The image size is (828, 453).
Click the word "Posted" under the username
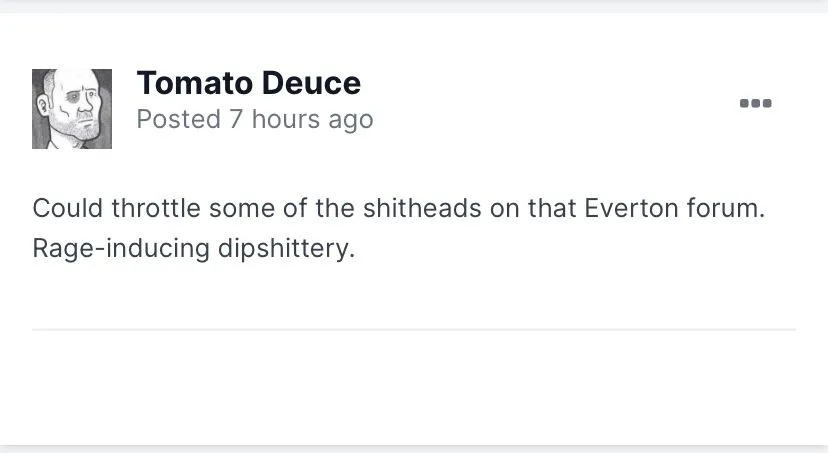[x=178, y=120]
